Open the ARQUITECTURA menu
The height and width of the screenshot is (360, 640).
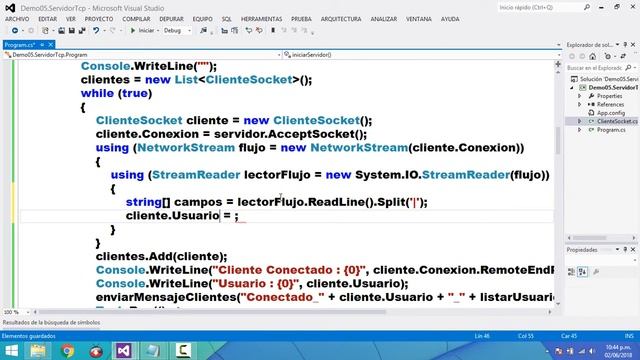pyautogui.click(x=341, y=19)
